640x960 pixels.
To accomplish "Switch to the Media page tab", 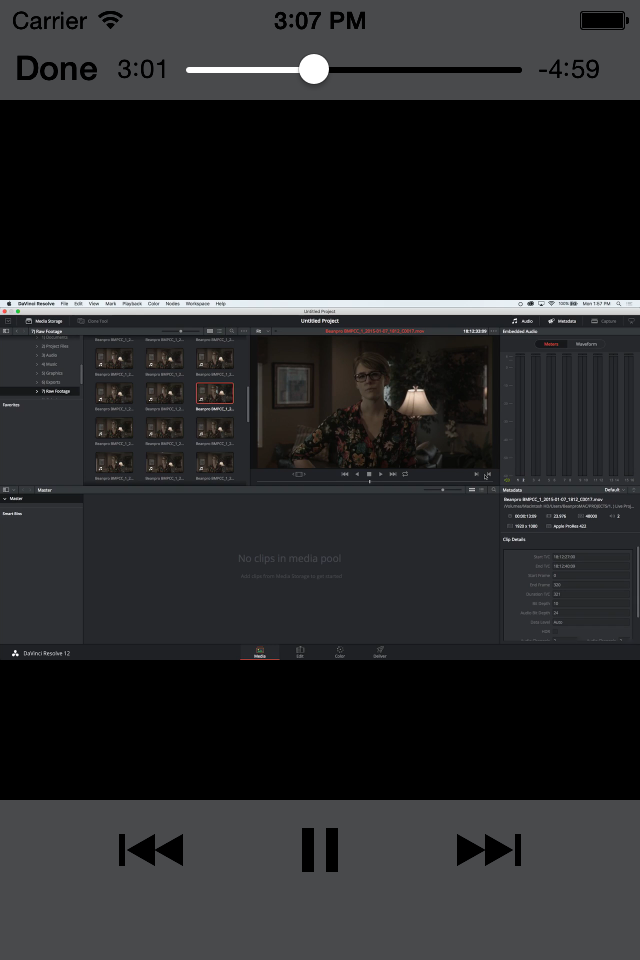I will (x=260, y=652).
